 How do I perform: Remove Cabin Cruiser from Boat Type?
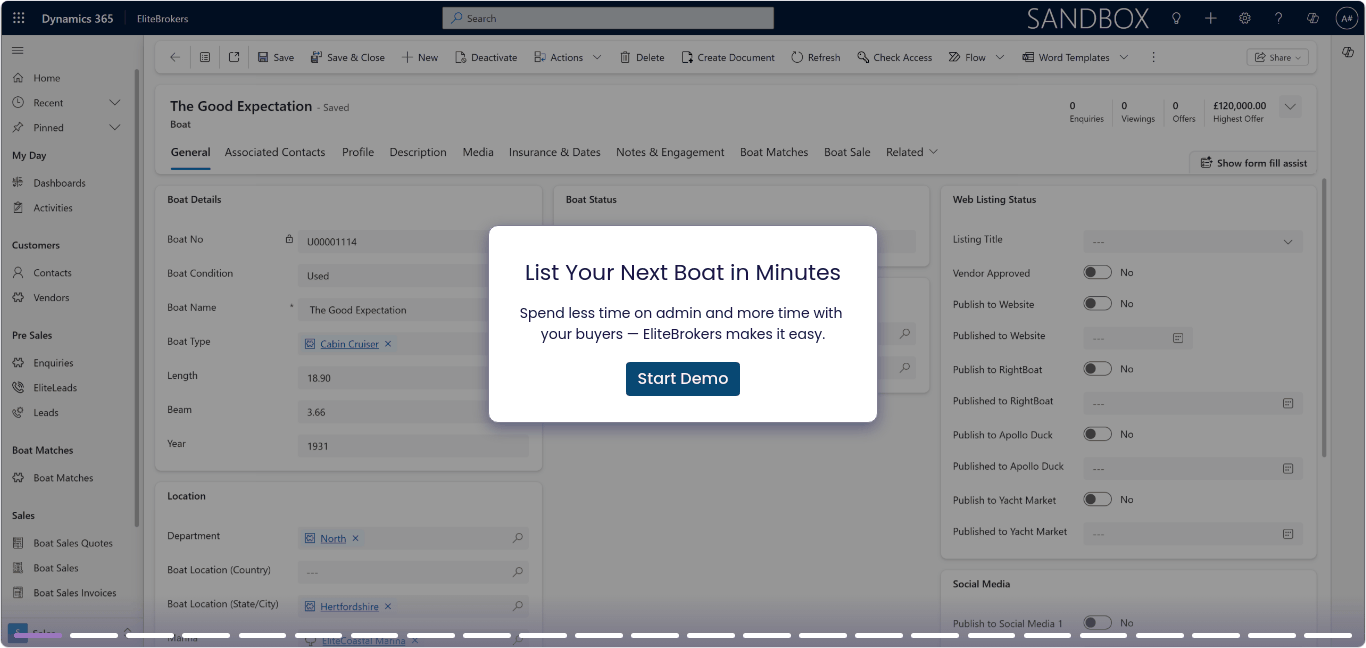[x=388, y=344]
